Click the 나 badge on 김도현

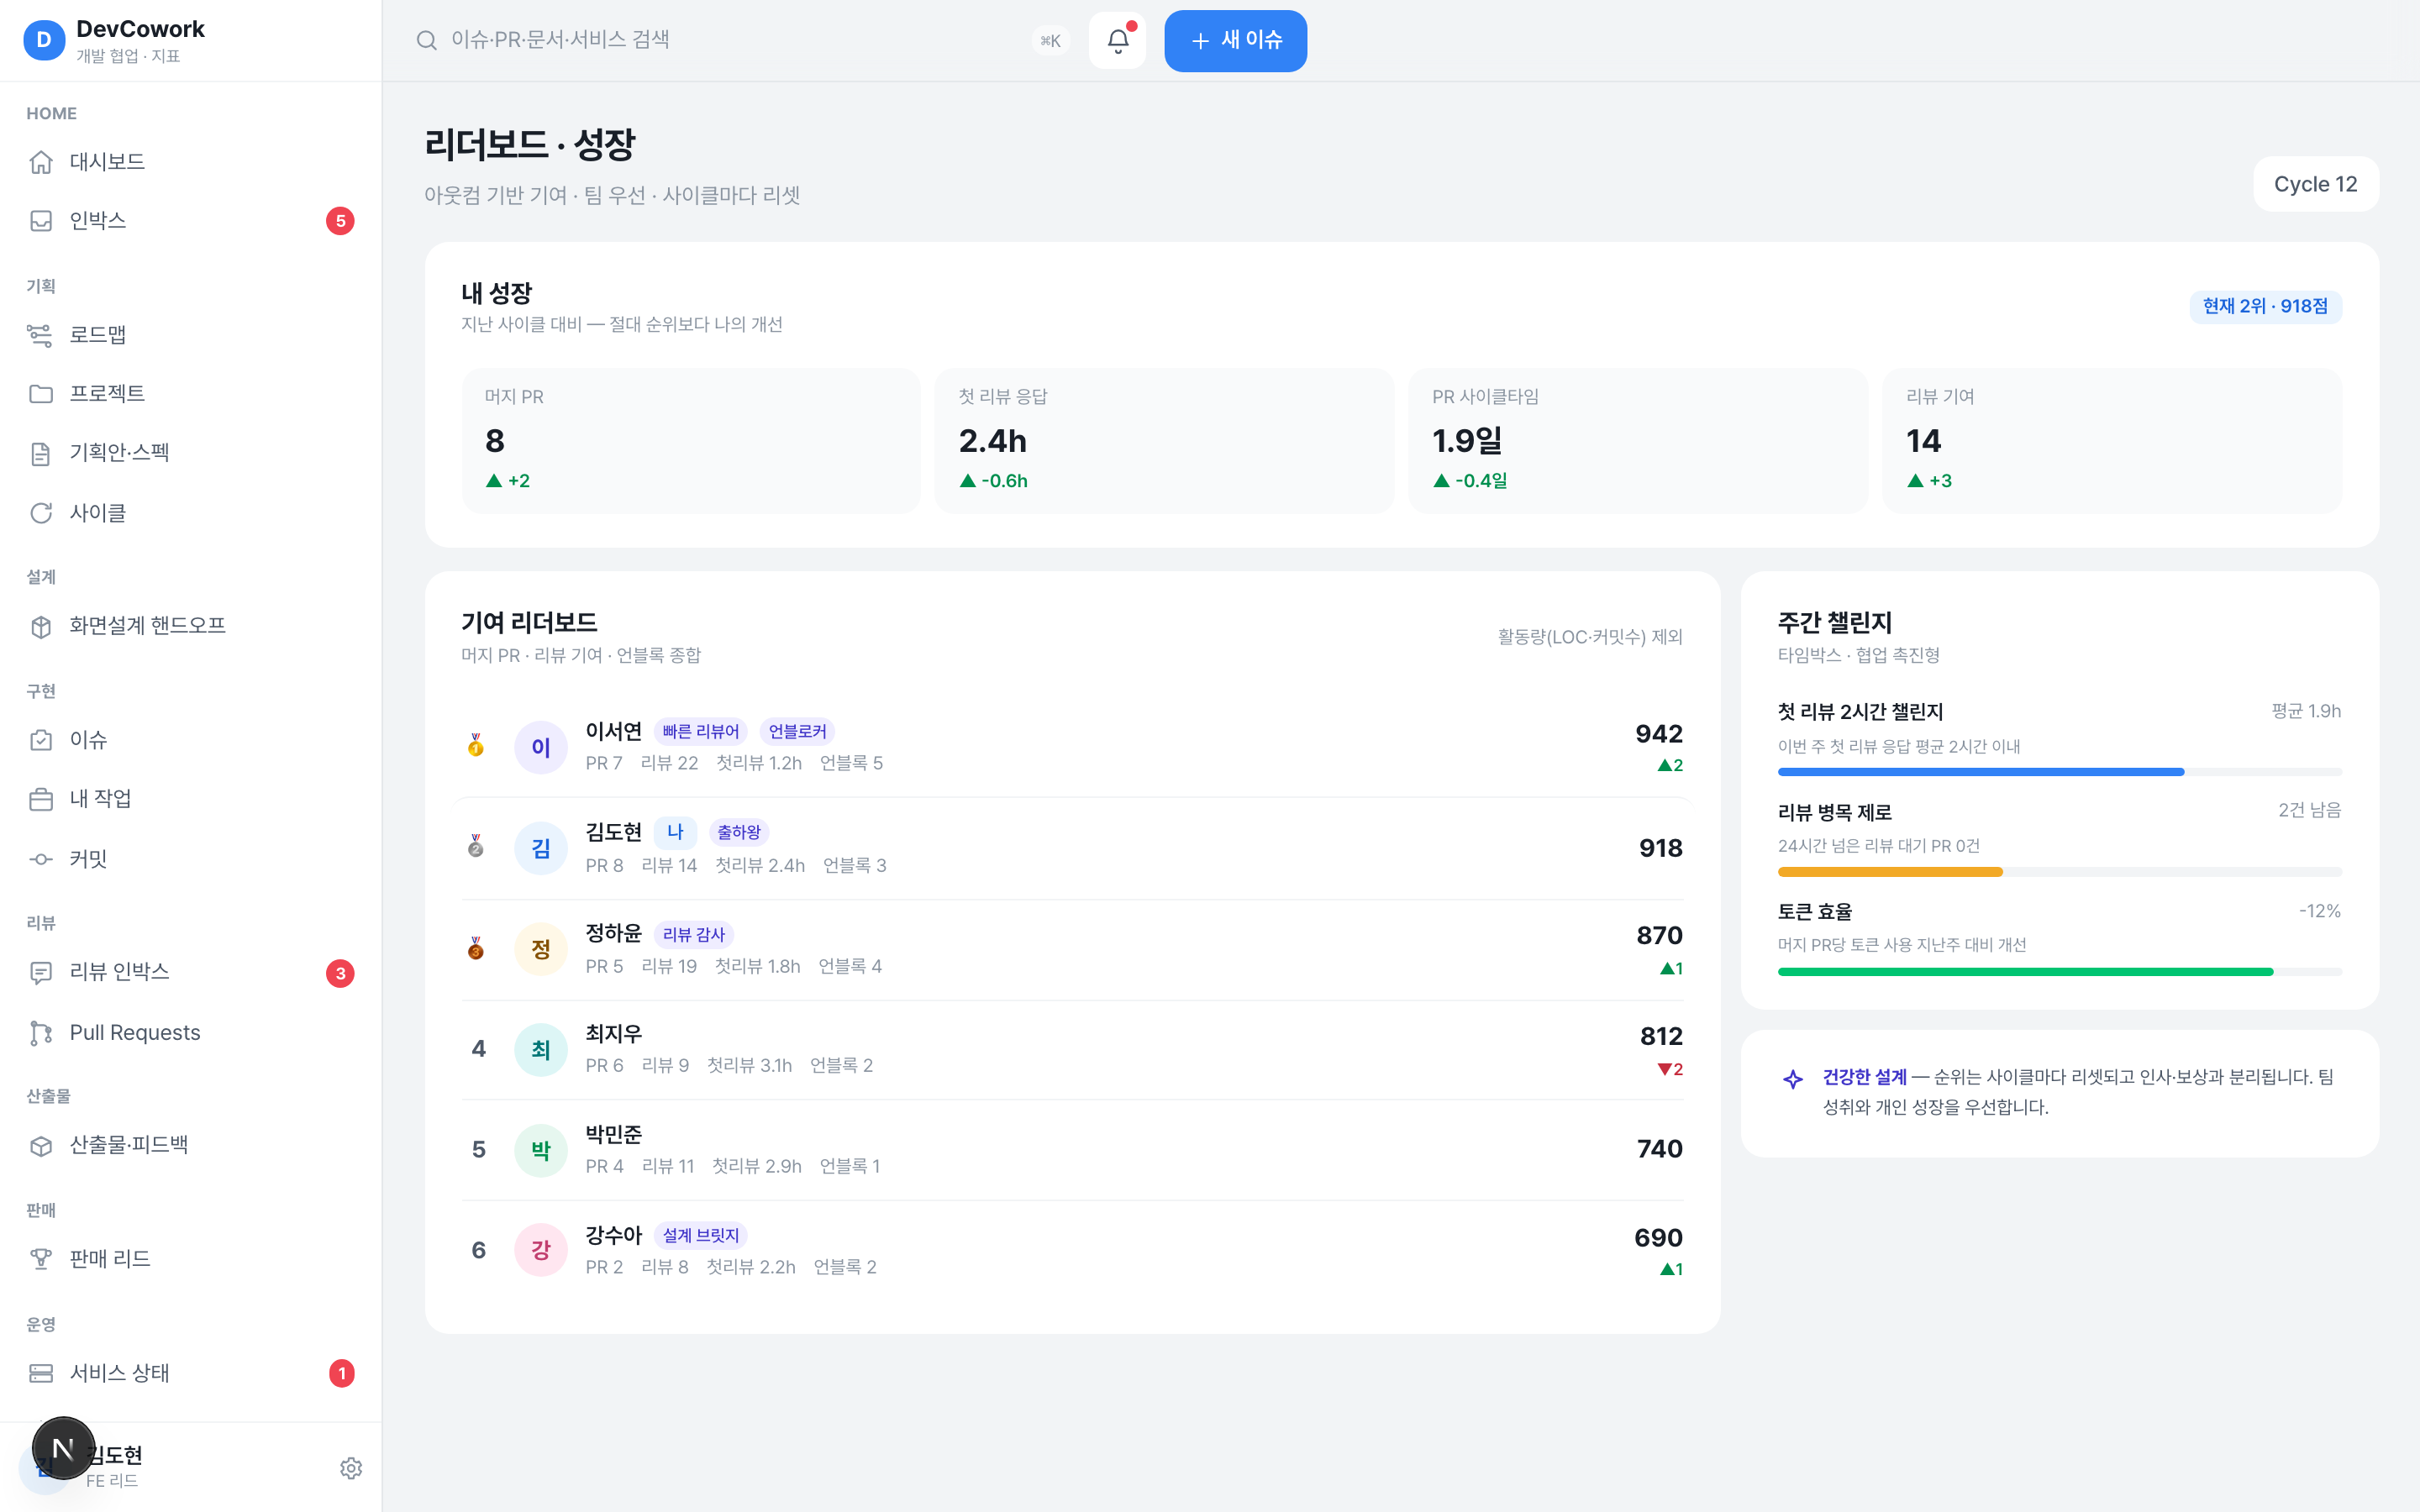pyautogui.click(x=675, y=832)
